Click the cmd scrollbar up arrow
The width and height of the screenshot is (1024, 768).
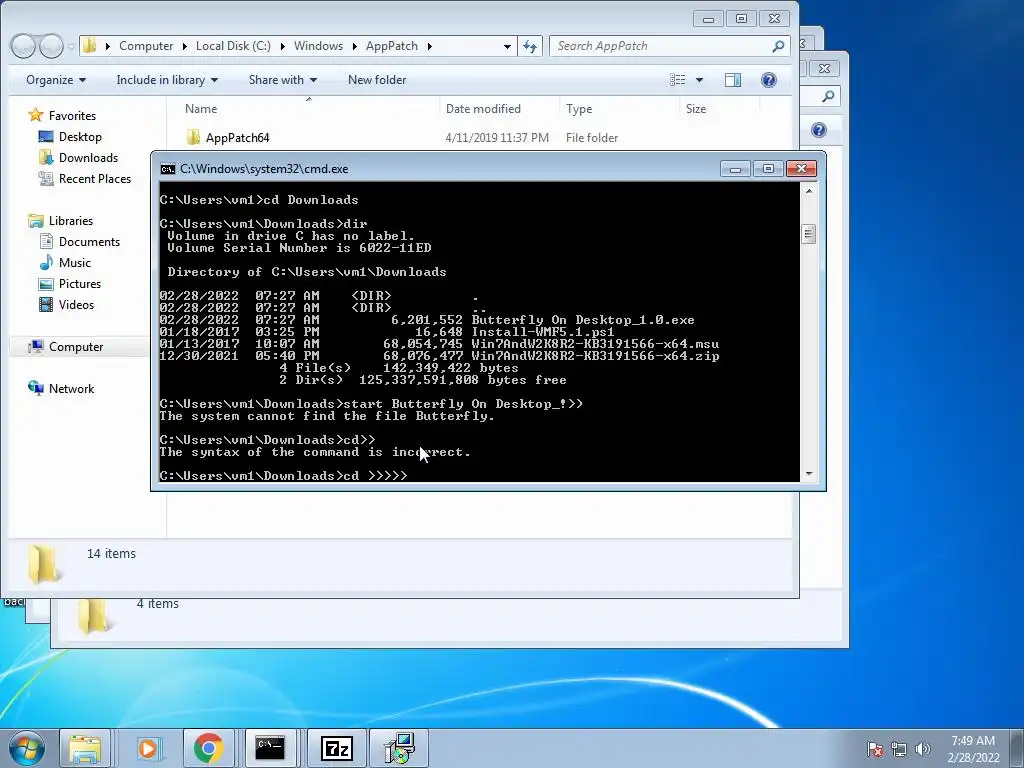tap(809, 191)
